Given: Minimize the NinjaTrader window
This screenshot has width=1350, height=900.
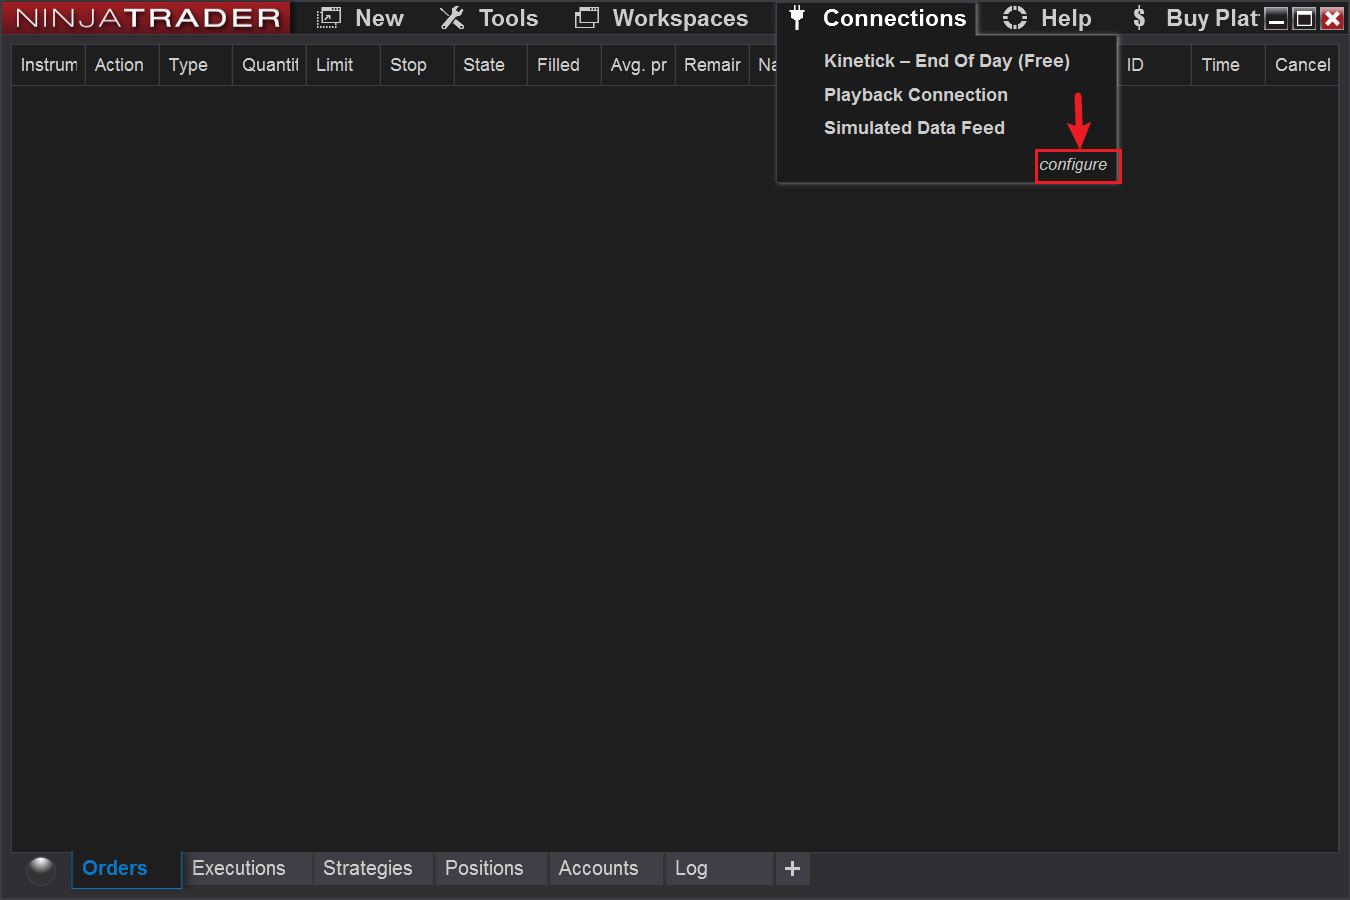Looking at the screenshot, I should (1276, 18).
